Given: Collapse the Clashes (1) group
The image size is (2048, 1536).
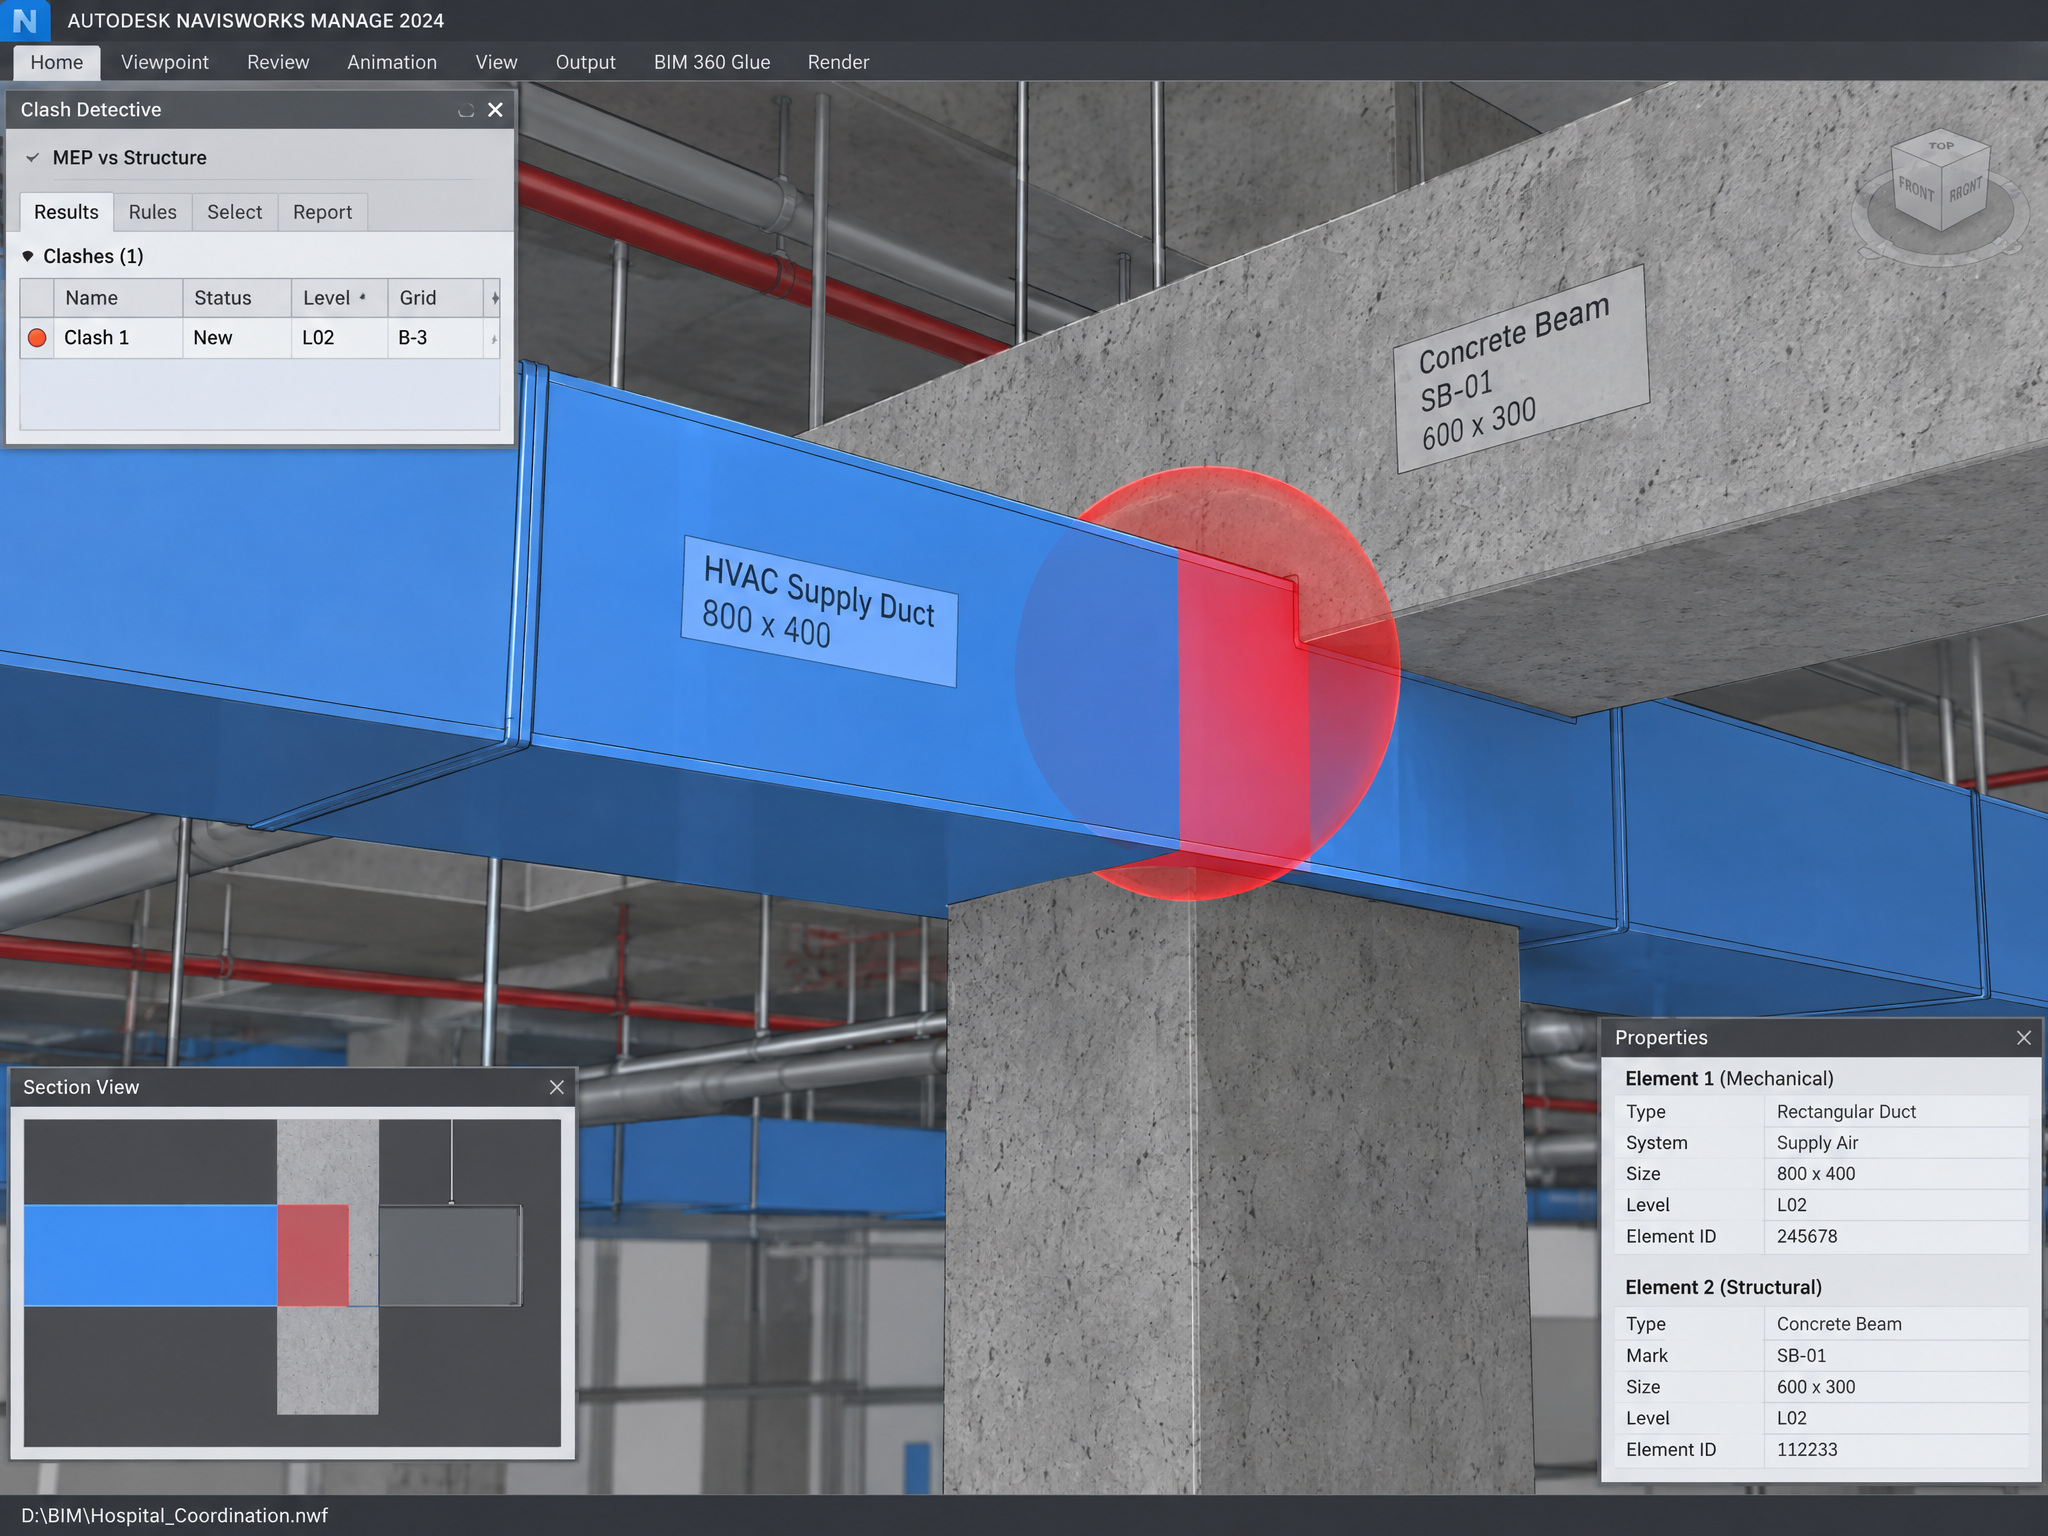Looking at the screenshot, I should (28, 256).
